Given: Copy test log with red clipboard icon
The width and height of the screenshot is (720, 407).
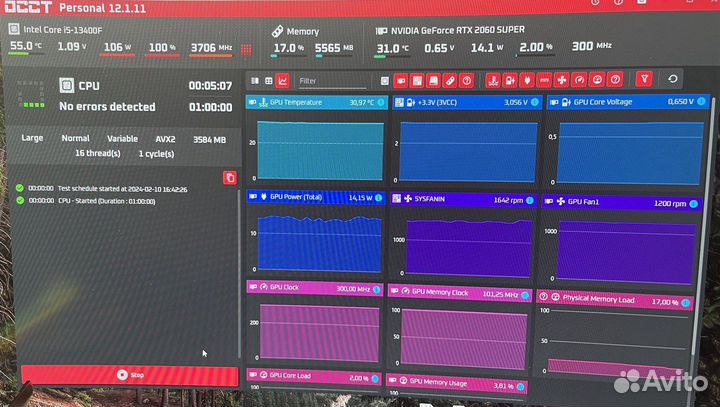Looking at the screenshot, I should tap(230, 177).
